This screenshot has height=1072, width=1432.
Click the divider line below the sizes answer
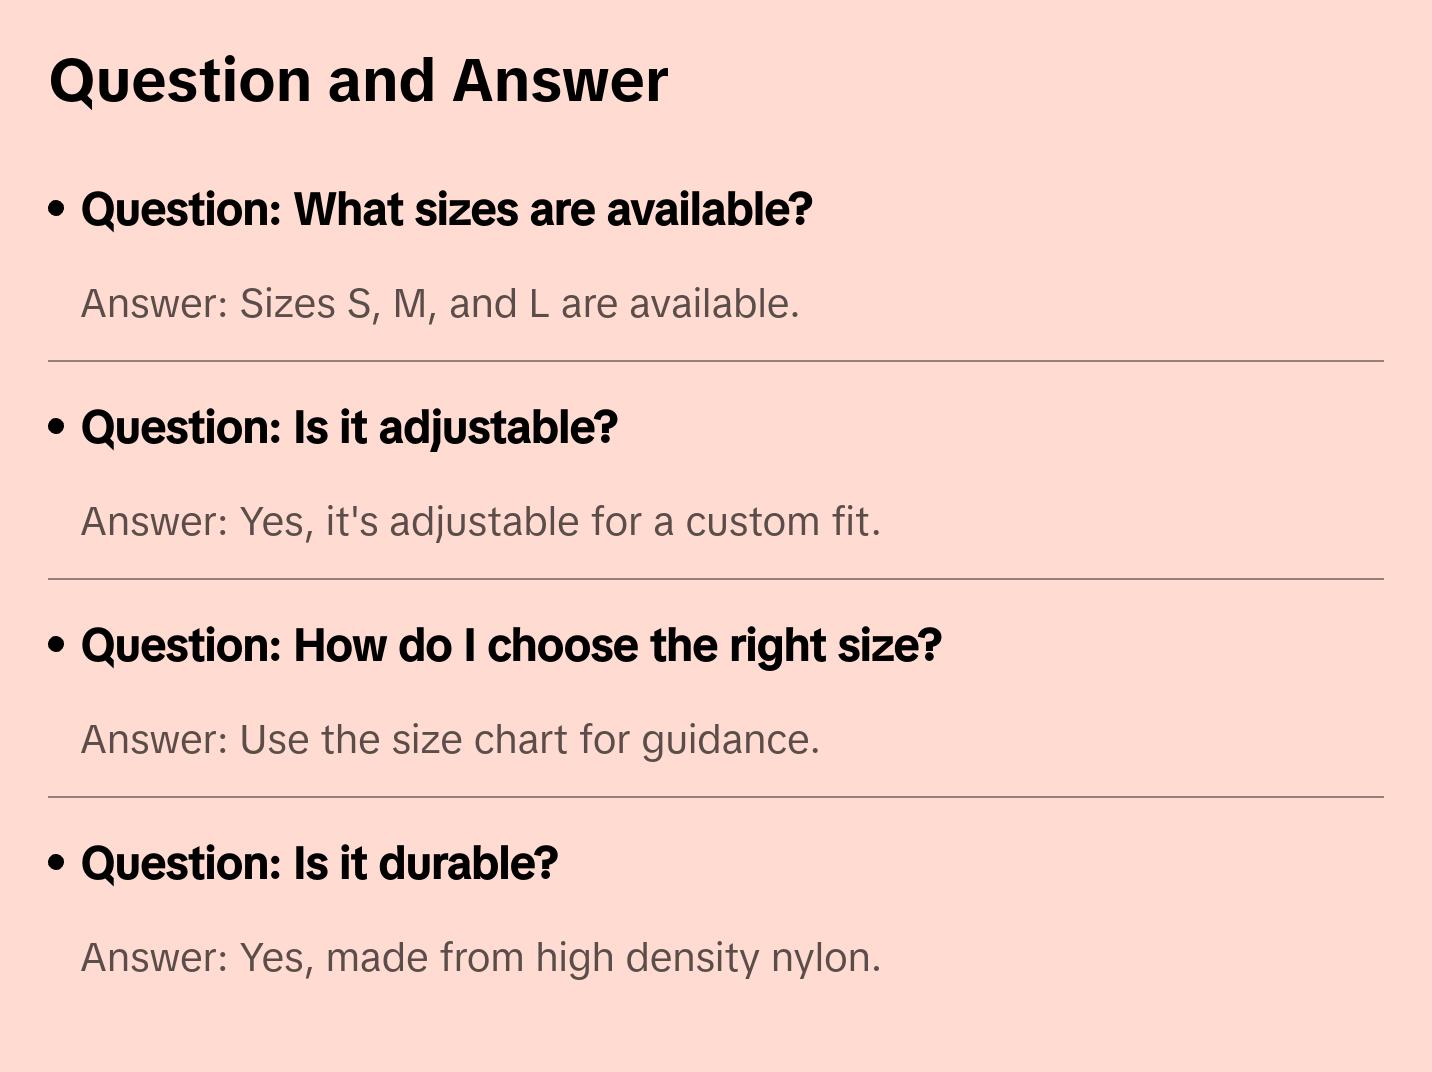tap(716, 361)
